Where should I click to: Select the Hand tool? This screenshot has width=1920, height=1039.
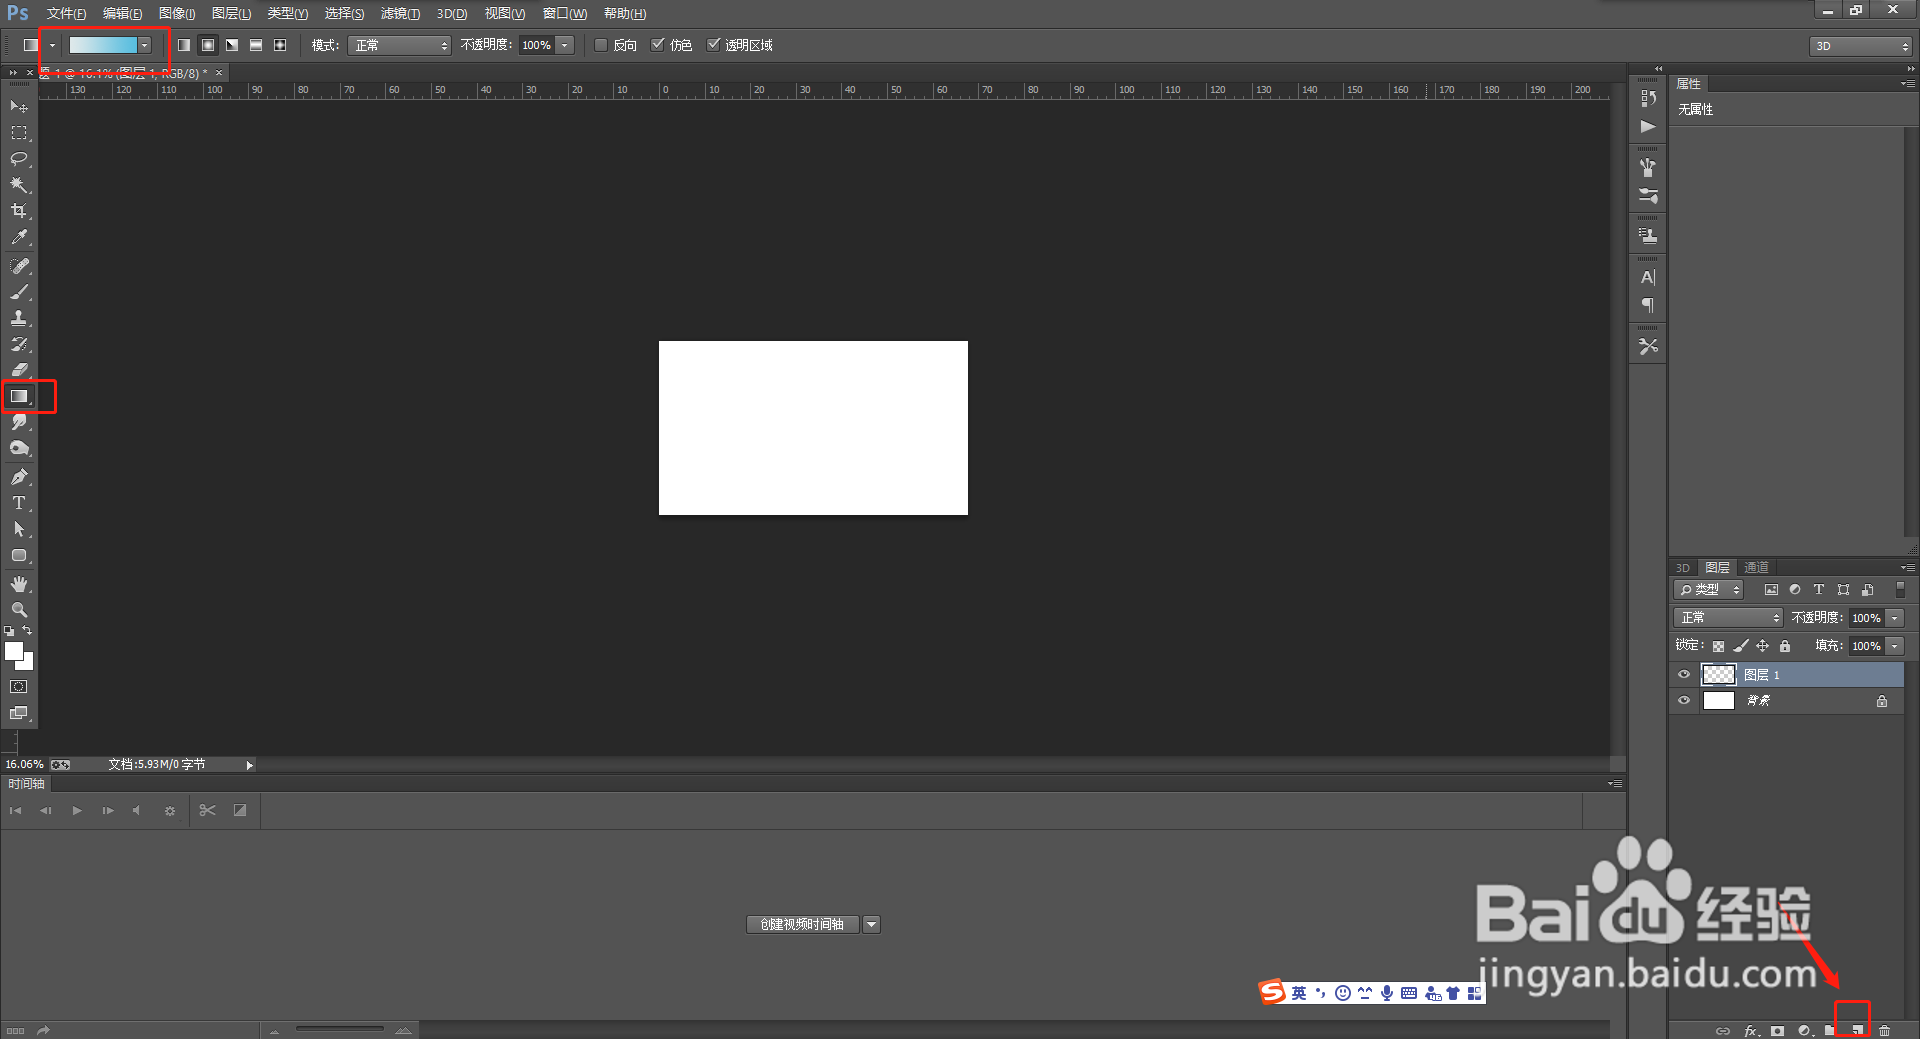tap(19, 584)
